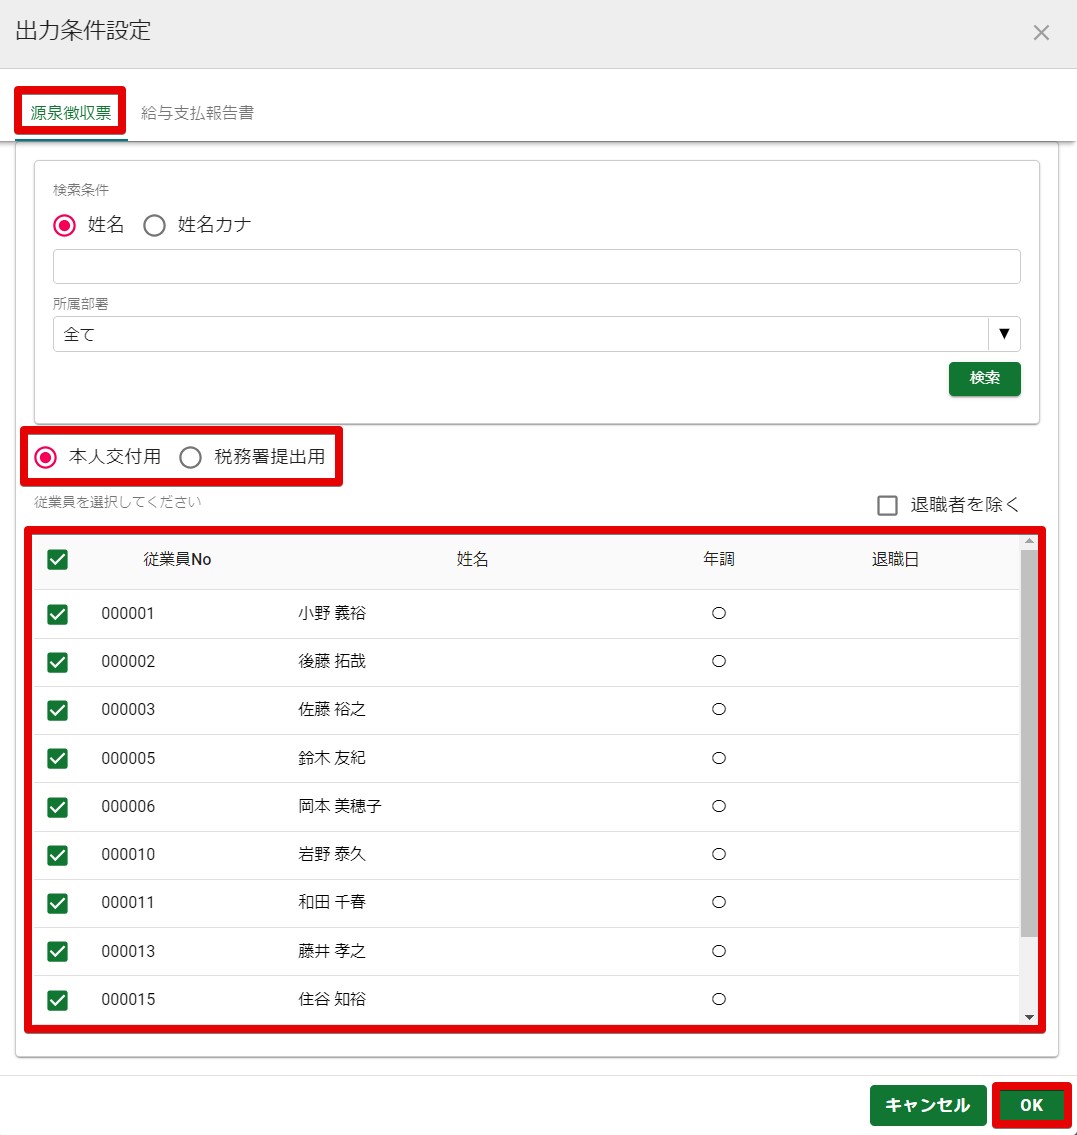Close the 出力条件設定 dialog with X

[x=1041, y=33]
